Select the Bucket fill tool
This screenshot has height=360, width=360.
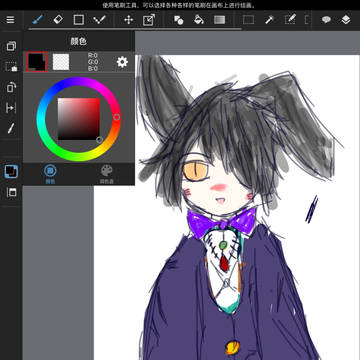pyautogui.click(x=199, y=20)
